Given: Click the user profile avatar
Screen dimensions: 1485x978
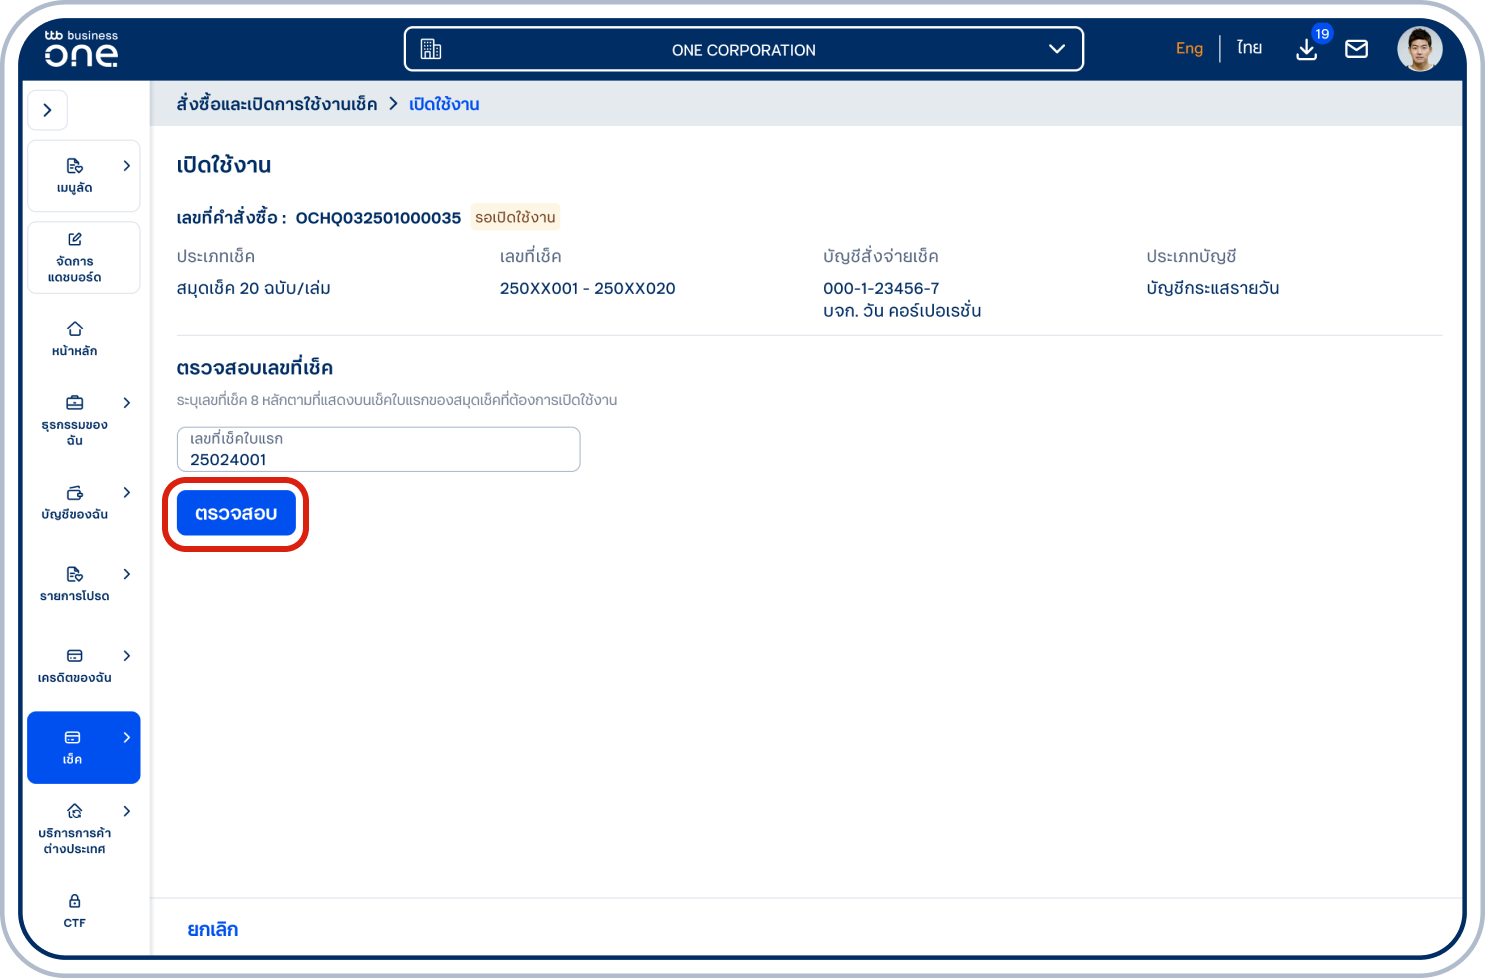Looking at the screenshot, I should (x=1419, y=49).
